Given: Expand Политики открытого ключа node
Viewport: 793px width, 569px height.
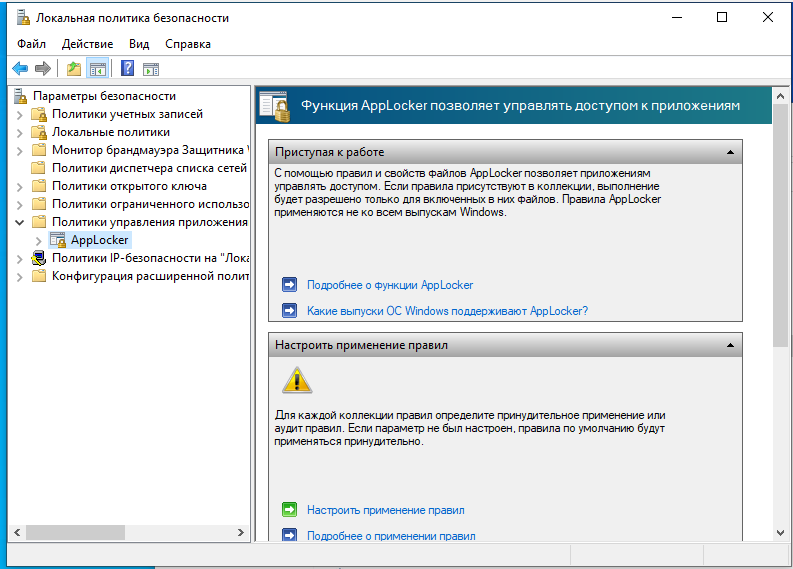Looking at the screenshot, I should point(19,187).
